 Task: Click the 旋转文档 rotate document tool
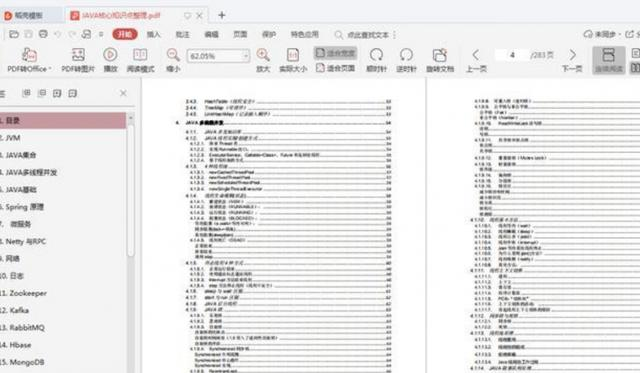[x=440, y=60]
